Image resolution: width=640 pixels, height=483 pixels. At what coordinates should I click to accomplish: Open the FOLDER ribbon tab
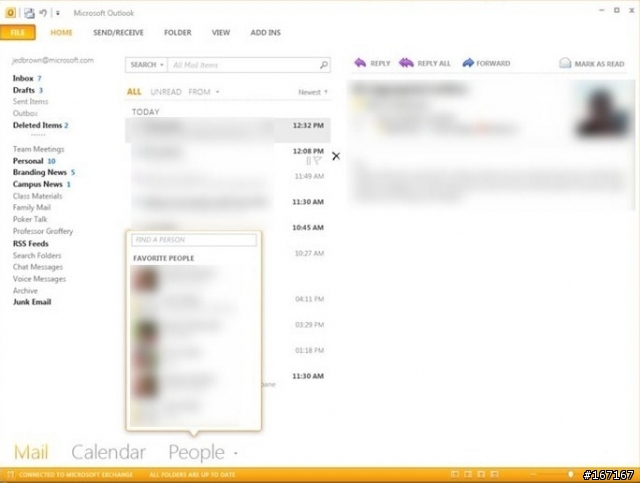click(x=178, y=33)
